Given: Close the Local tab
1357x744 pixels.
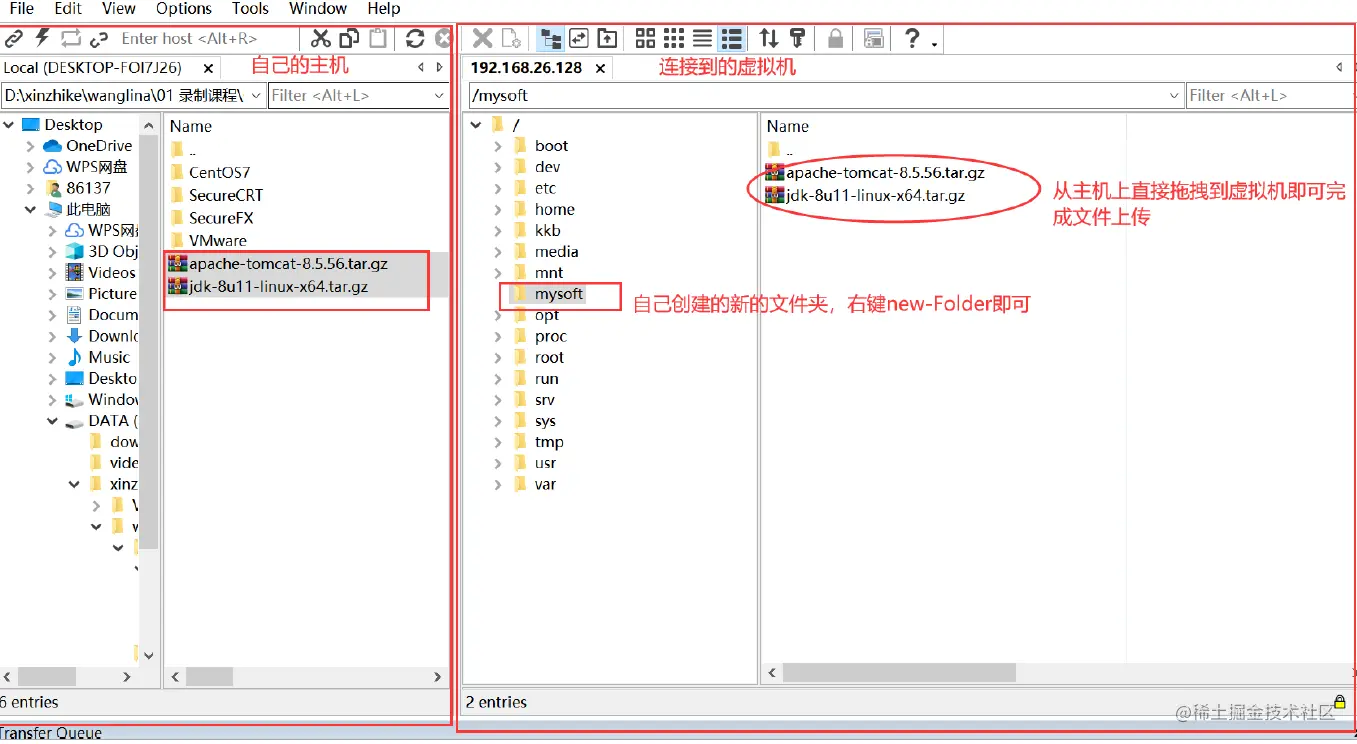Looking at the screenshot, I should (x=208, y=68).
